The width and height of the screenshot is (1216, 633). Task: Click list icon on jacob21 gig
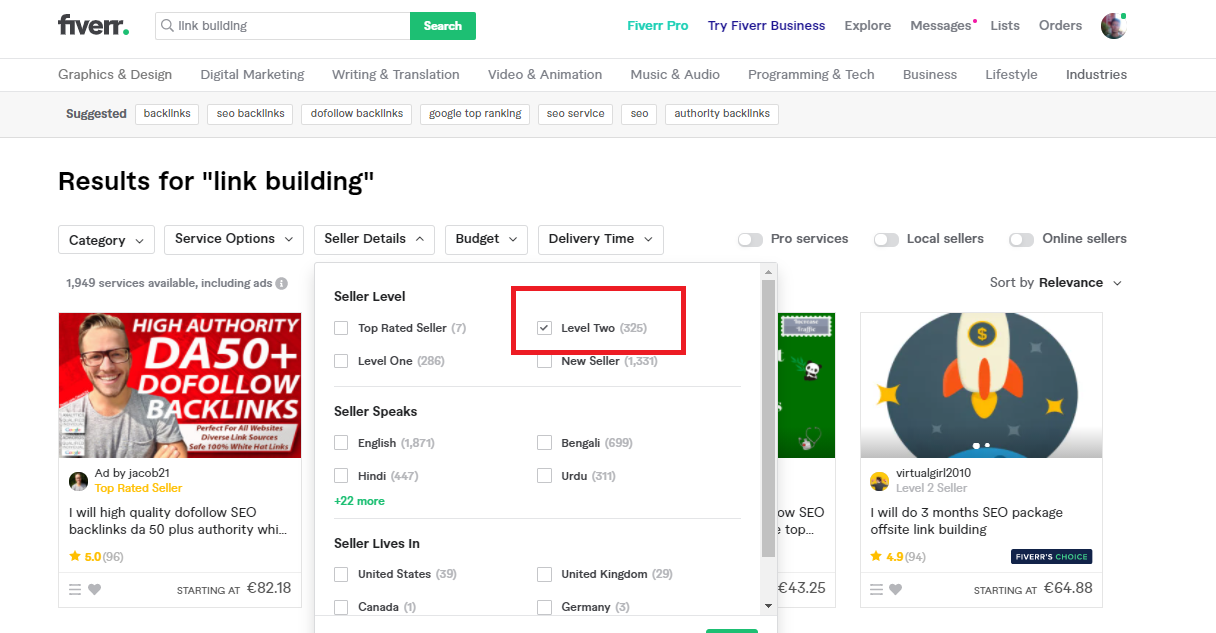coord(75,589)
